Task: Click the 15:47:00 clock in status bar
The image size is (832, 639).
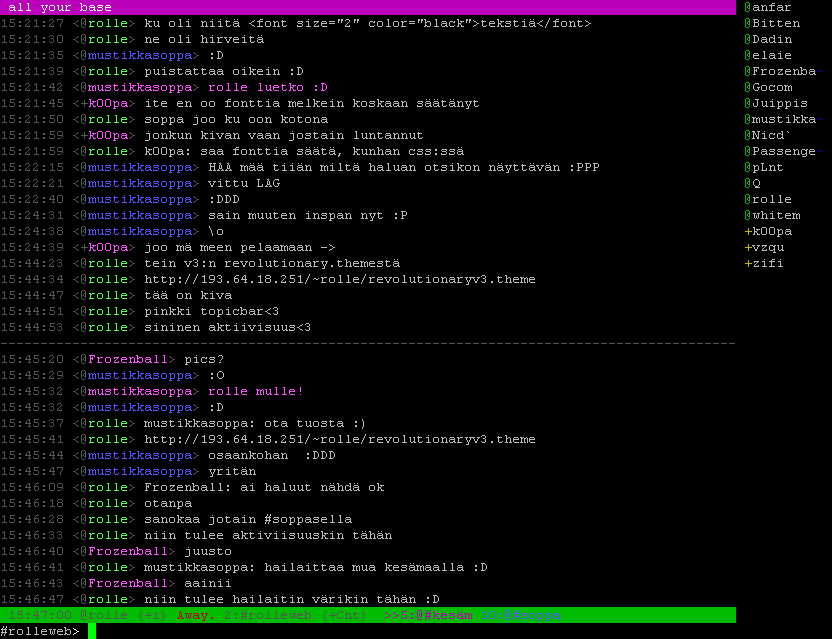Action: coord(40,615)
